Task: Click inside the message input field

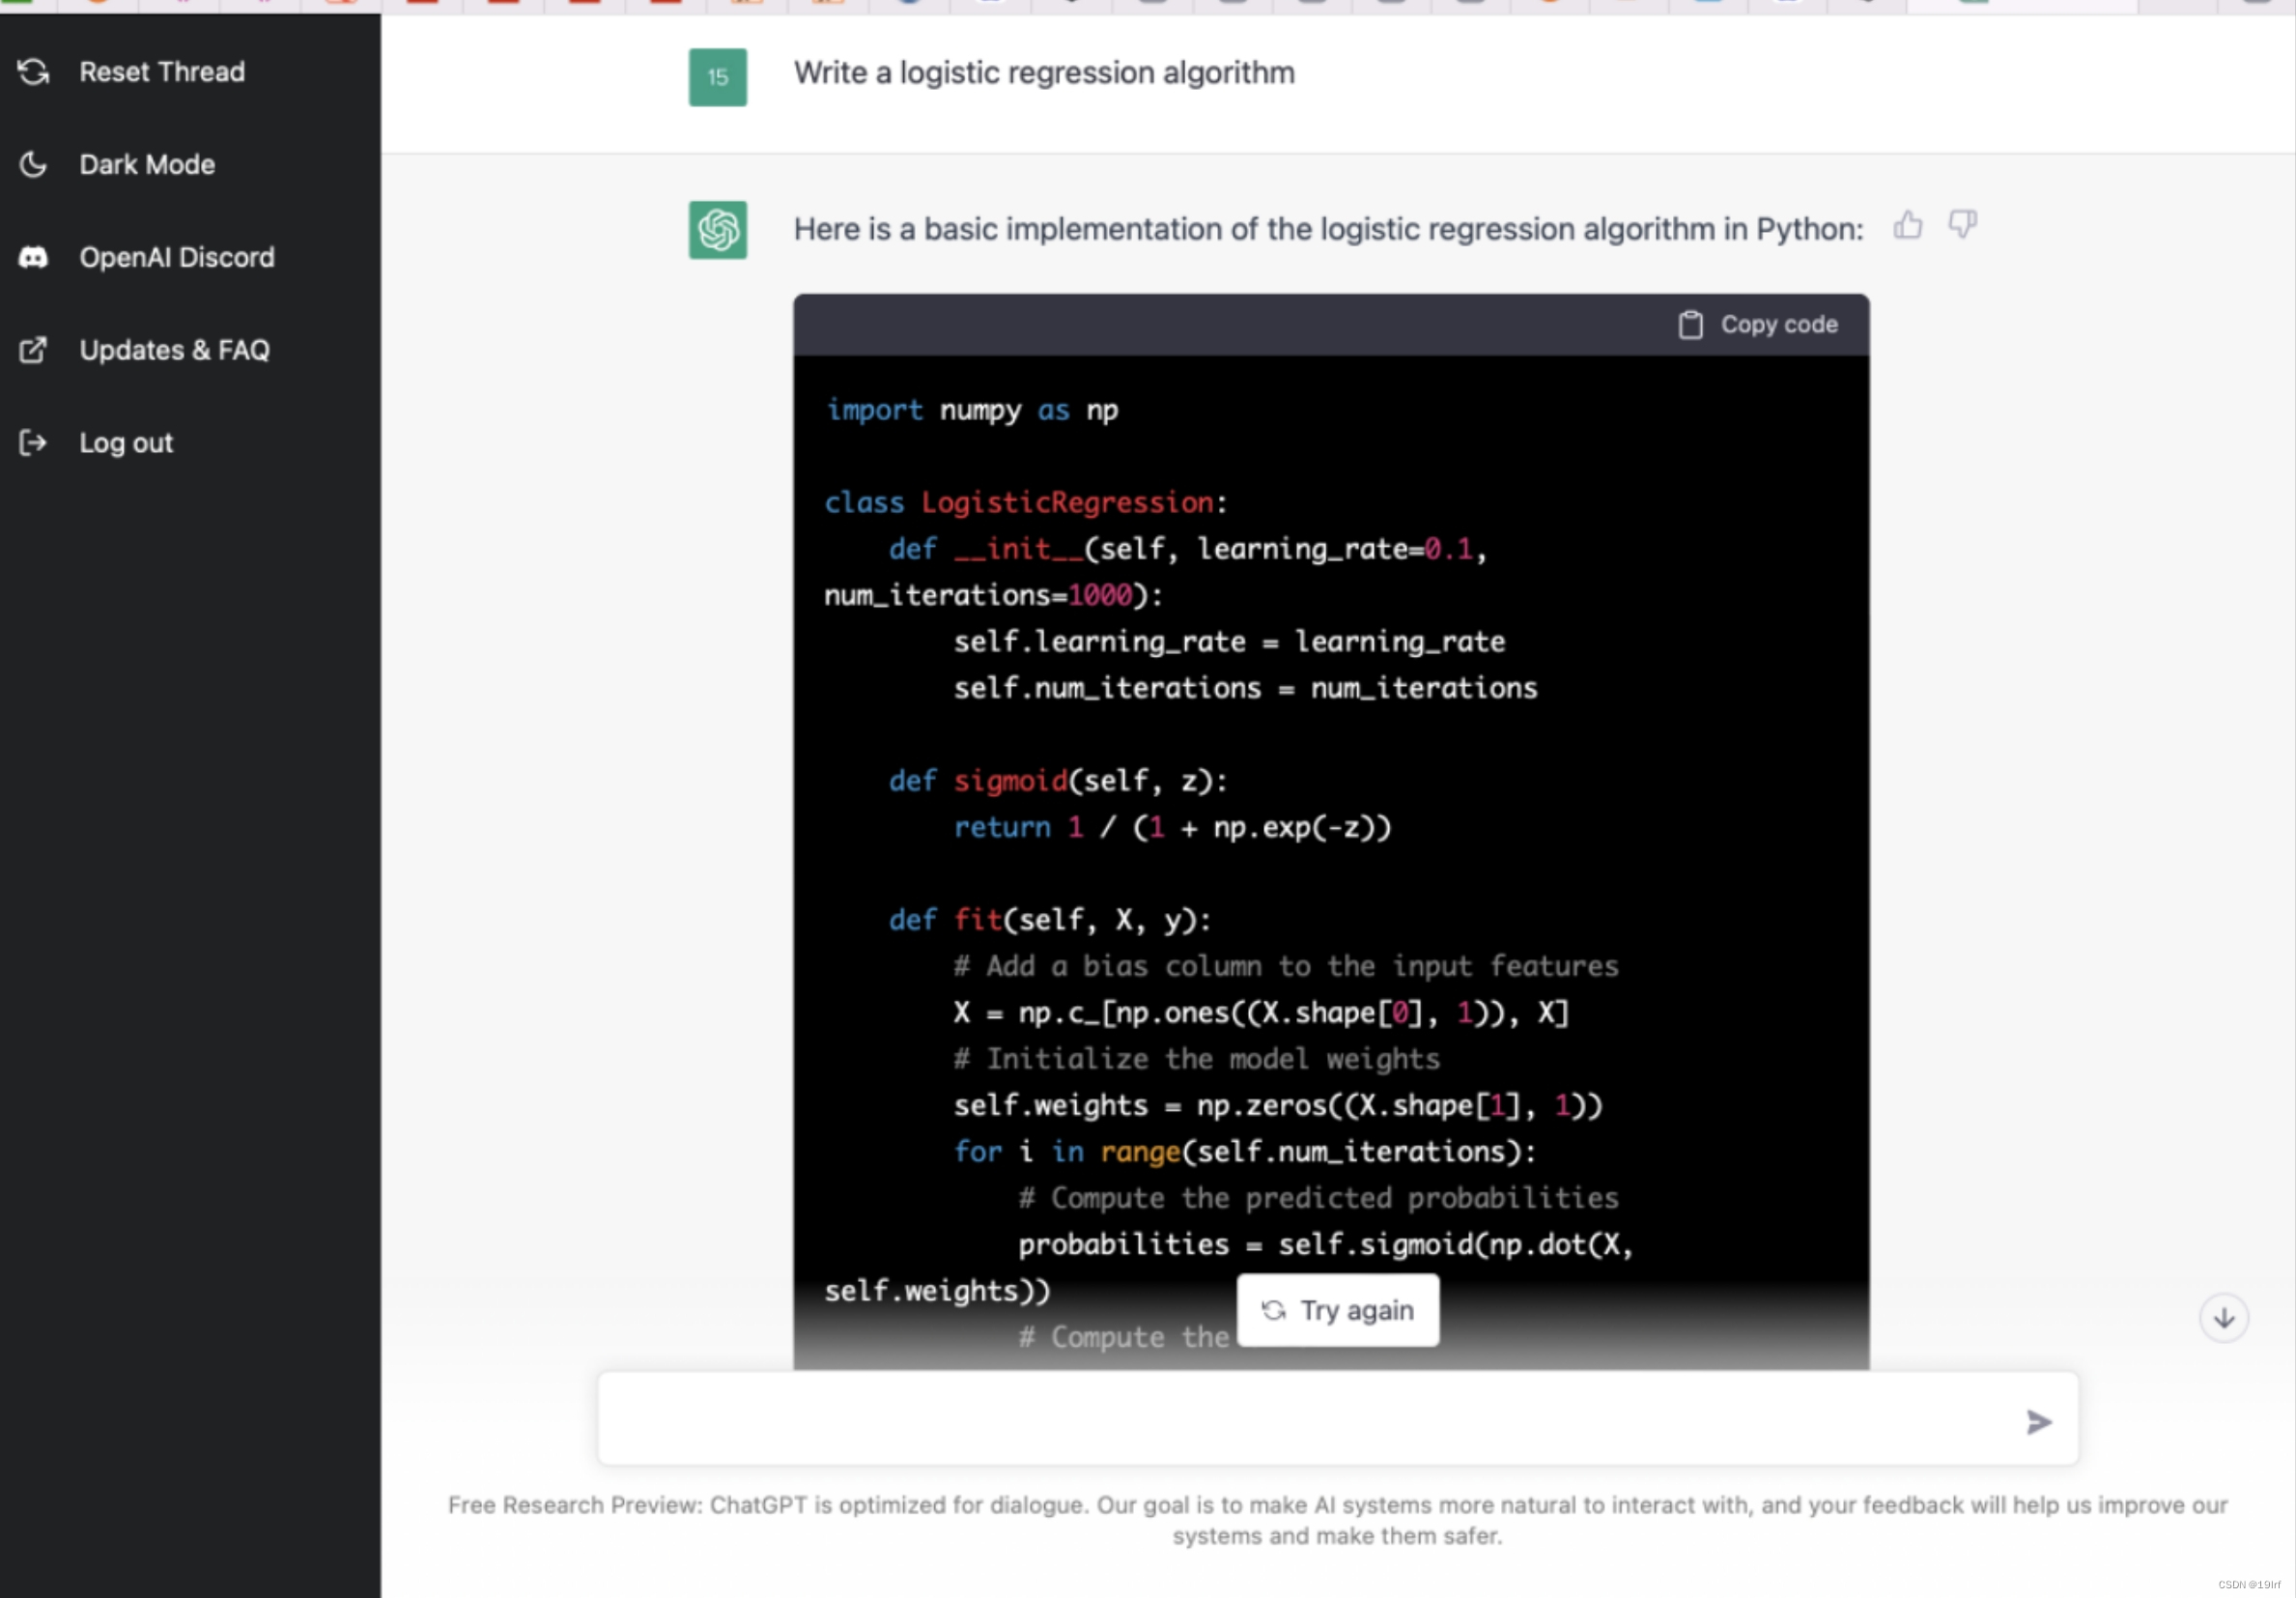Action: [1338, 1419]
